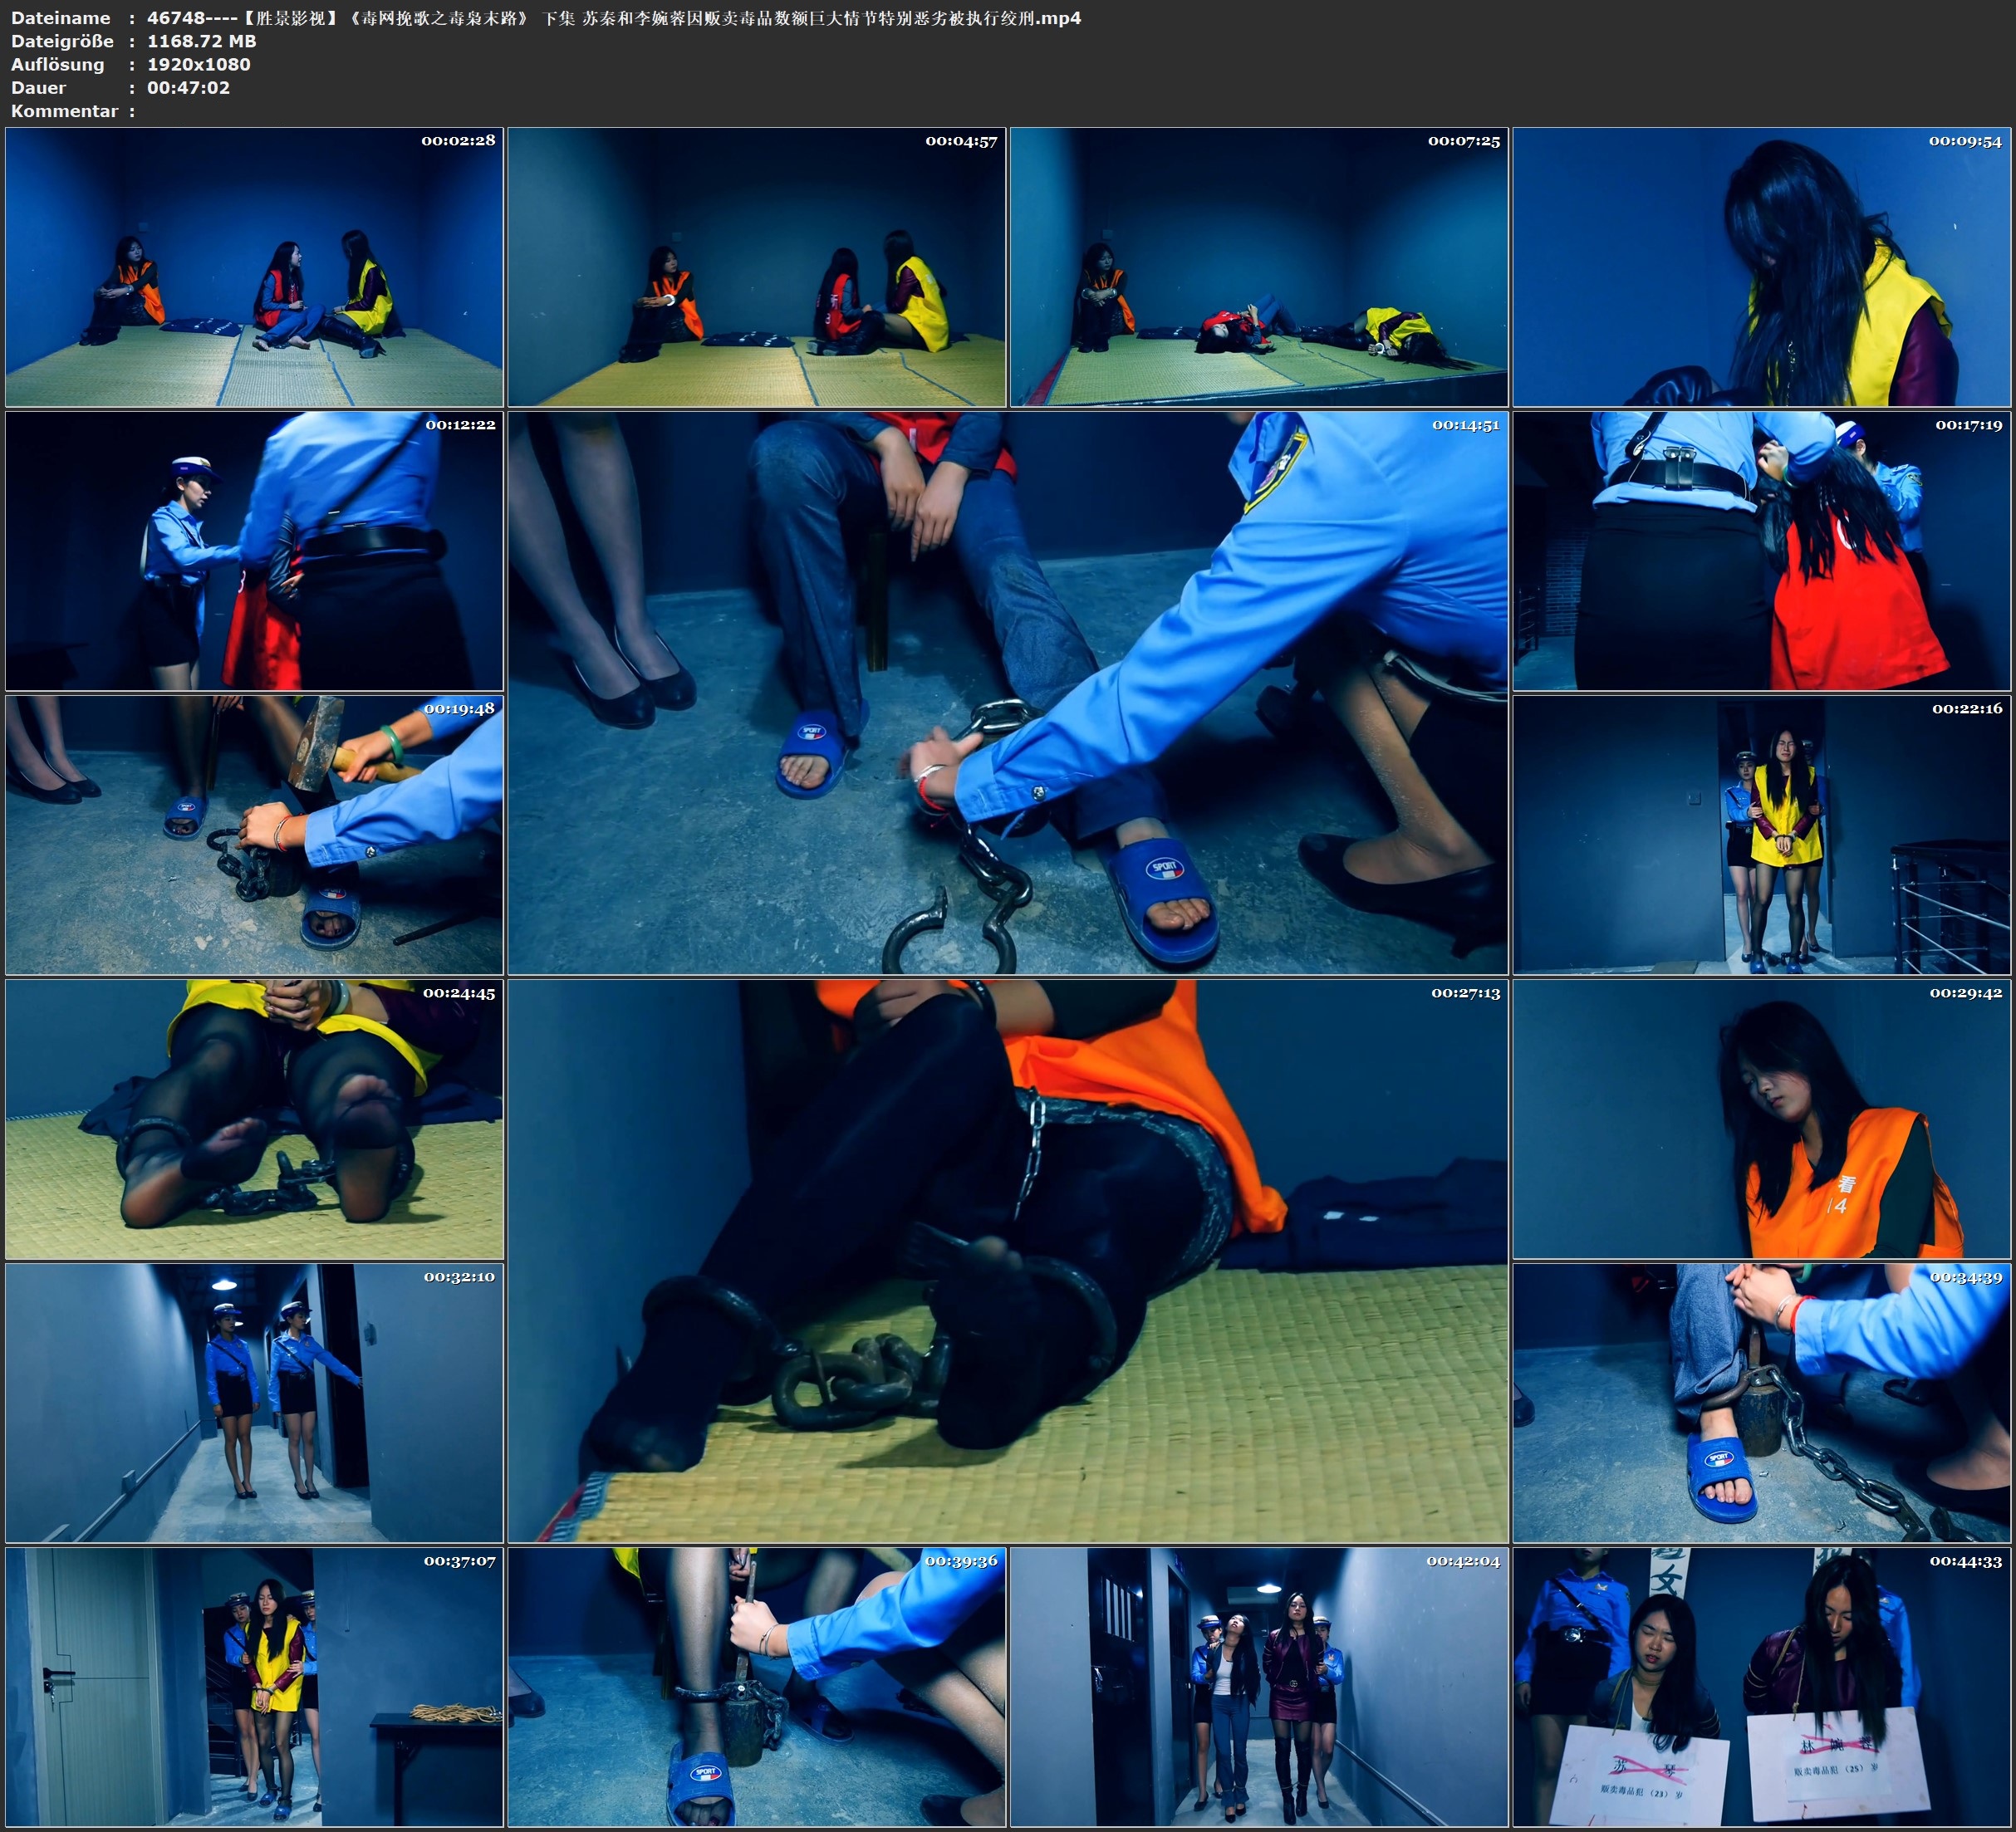Click the Auflösung value 1920x1080
The image size is (2016, 1832).
click(x=198, y=64)
